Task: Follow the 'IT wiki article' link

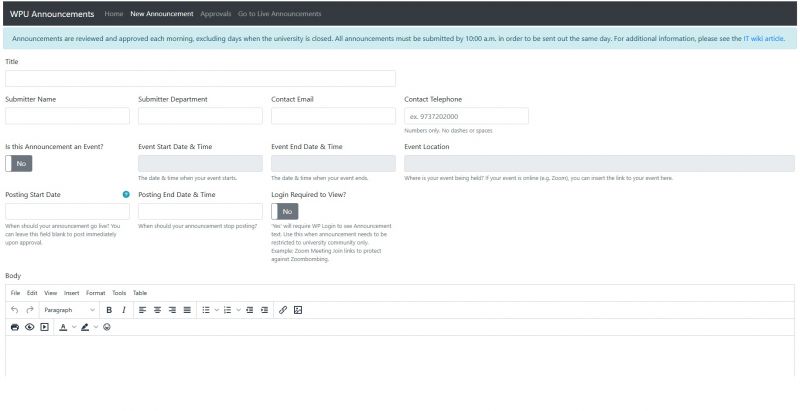Action: click(764, 38)
